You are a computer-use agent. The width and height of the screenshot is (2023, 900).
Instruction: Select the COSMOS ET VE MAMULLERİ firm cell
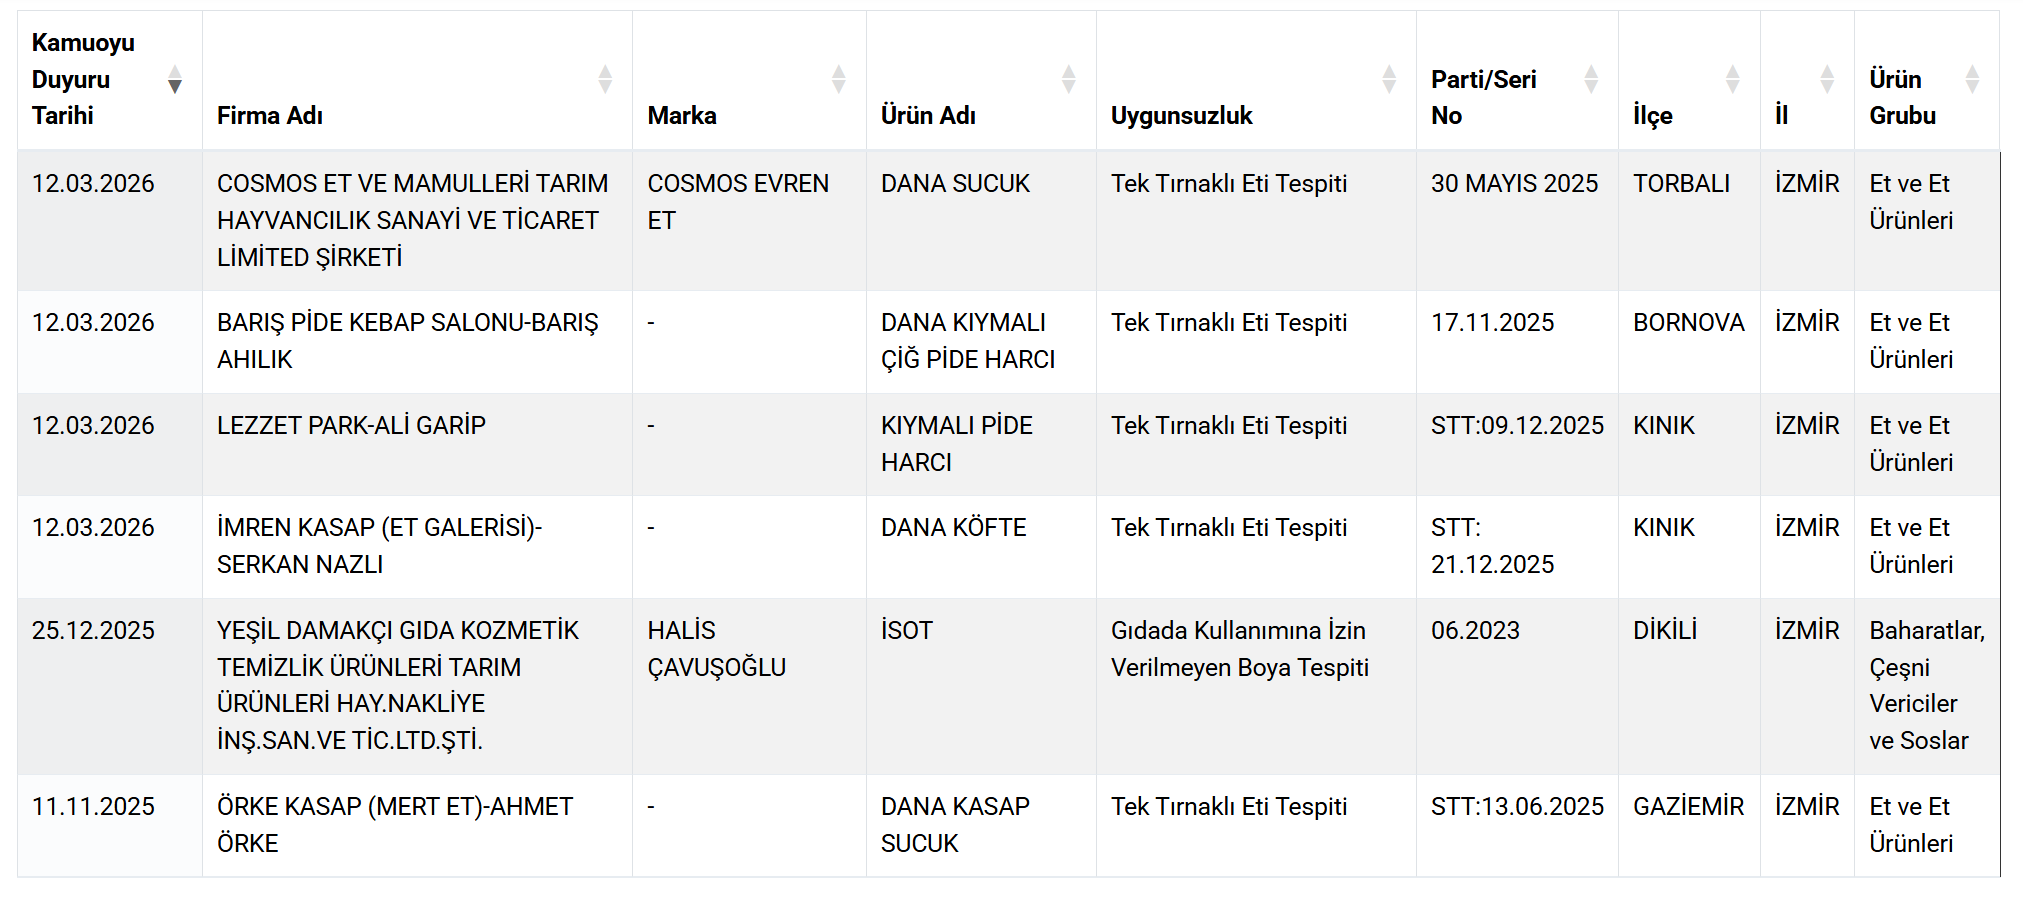[412, 220]
